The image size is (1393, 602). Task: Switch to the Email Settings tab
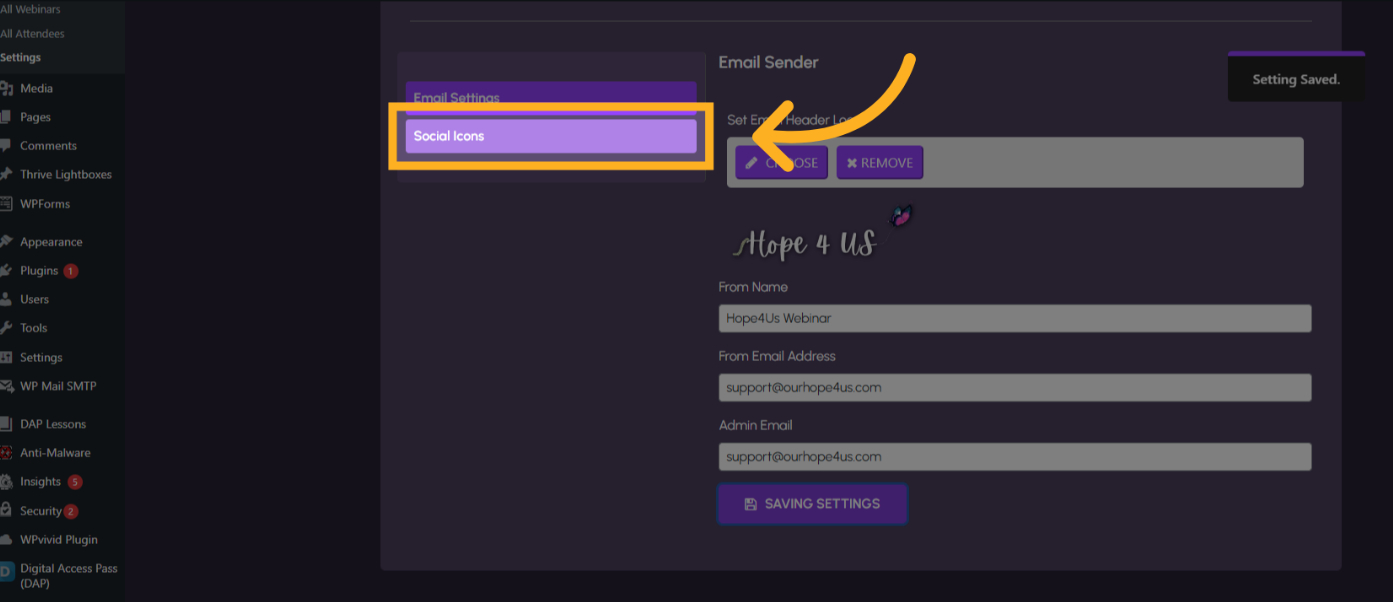[550, 97]
